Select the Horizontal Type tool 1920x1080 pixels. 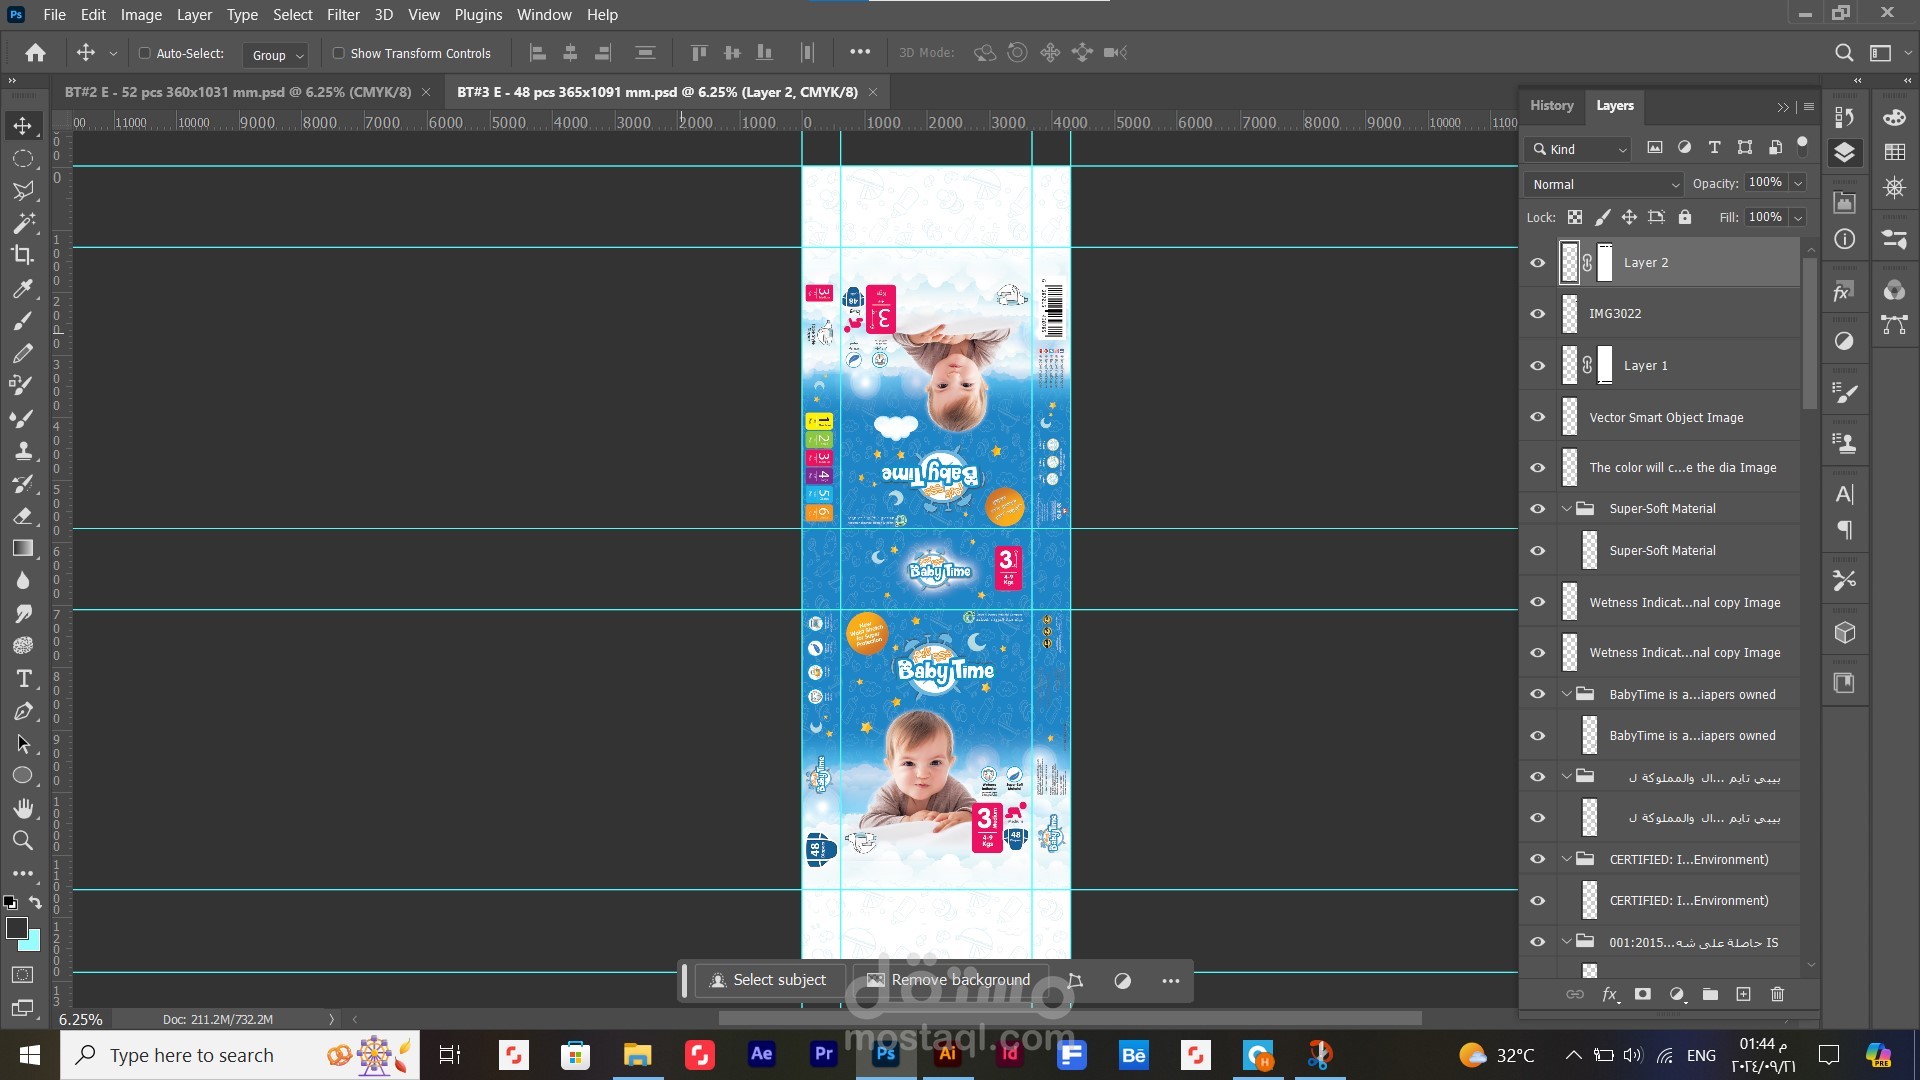tap(22, 679)
